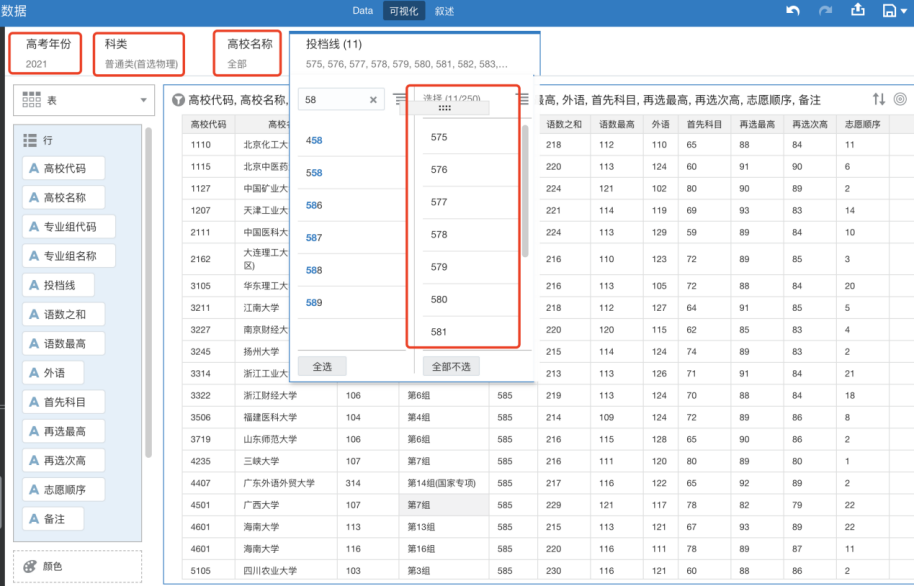The height and width of the screenshot is (586, 914).
Task: Click the 全部不选 button
Action: (451, 366)
